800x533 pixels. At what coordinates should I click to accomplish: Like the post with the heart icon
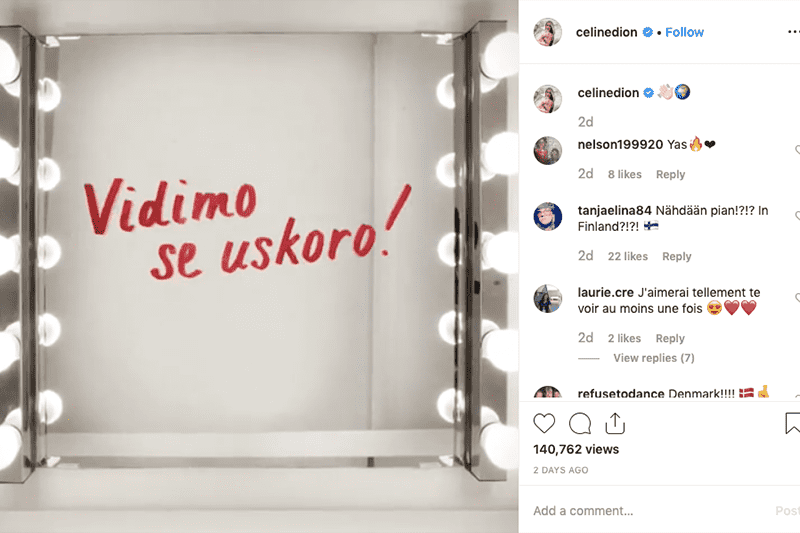pos(544,424)
